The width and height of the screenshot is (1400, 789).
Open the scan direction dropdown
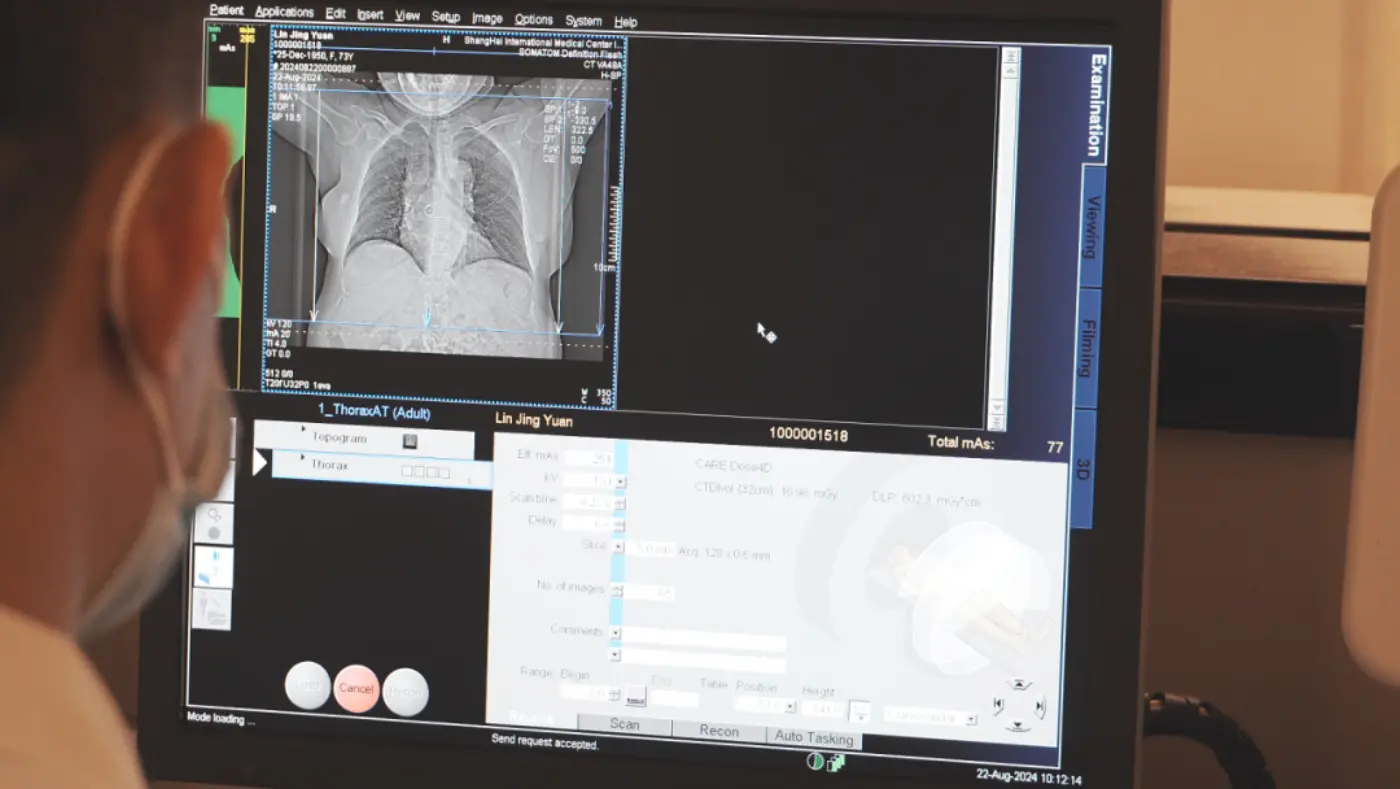click(970, 719)
